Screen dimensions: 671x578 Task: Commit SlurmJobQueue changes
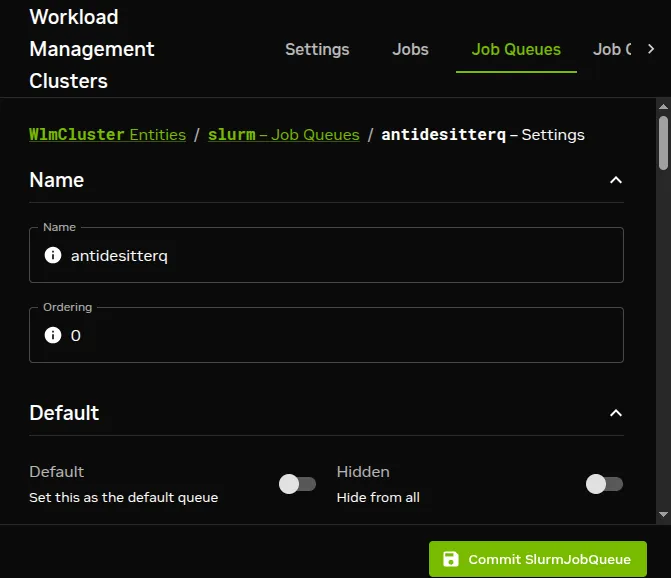point(538,559)
